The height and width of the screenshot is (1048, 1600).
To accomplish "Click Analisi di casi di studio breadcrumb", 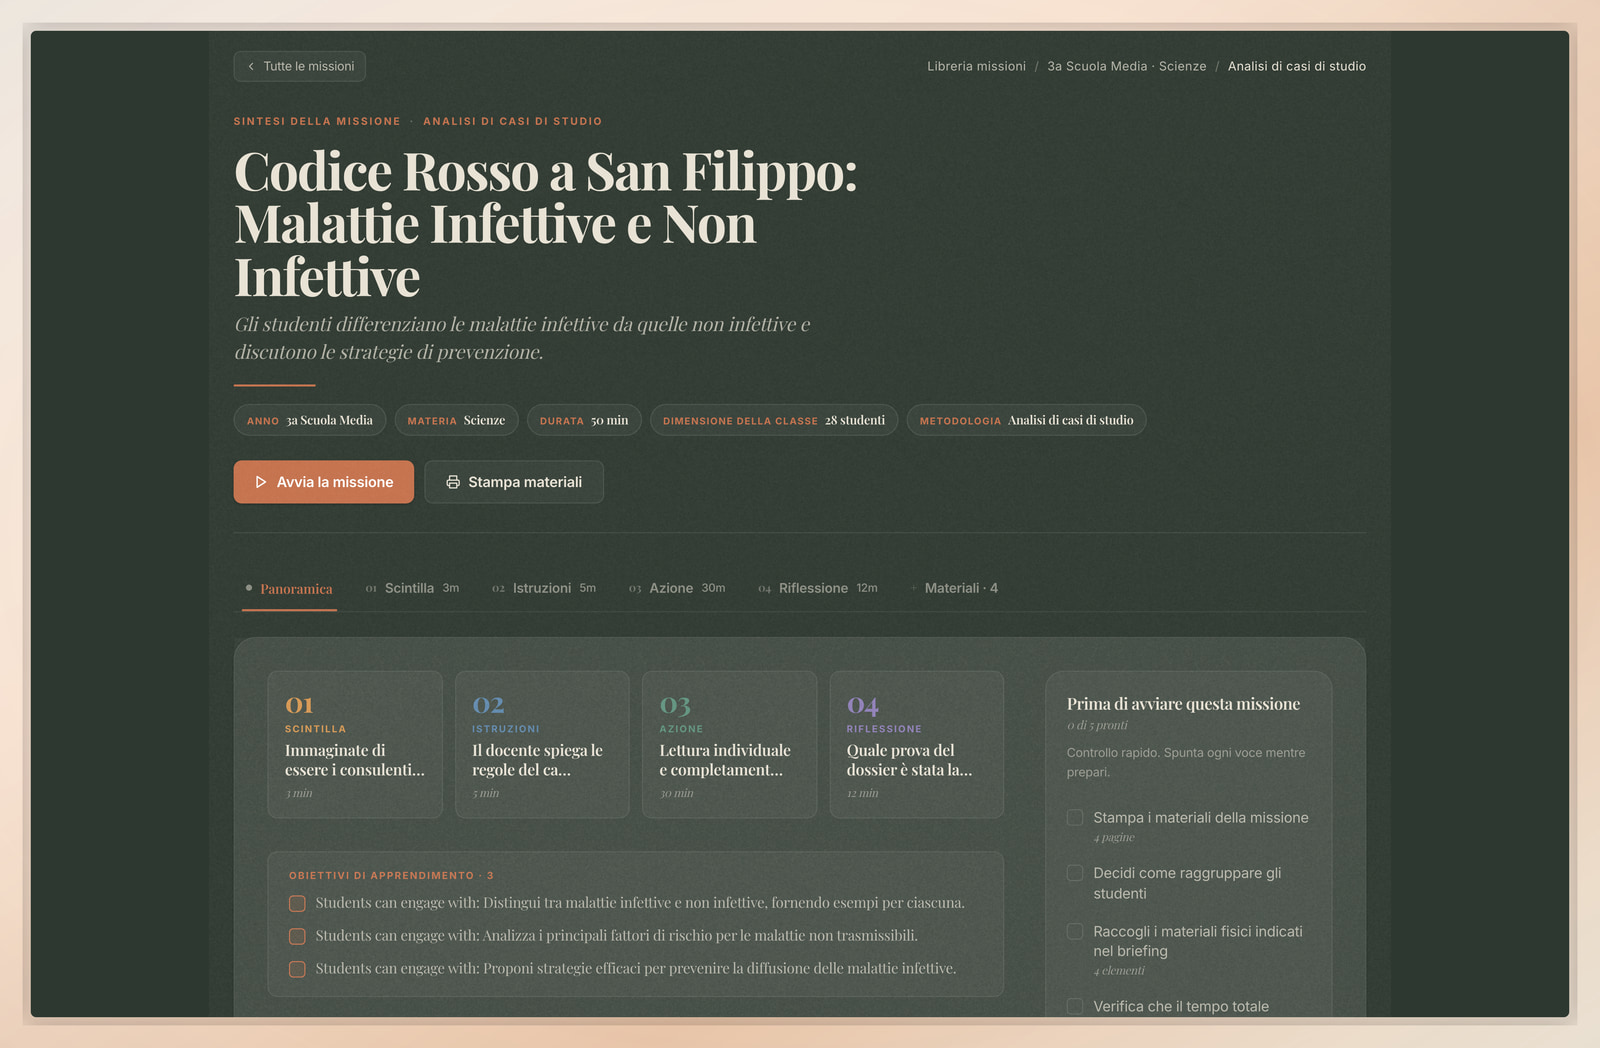I will (1297, 66).
